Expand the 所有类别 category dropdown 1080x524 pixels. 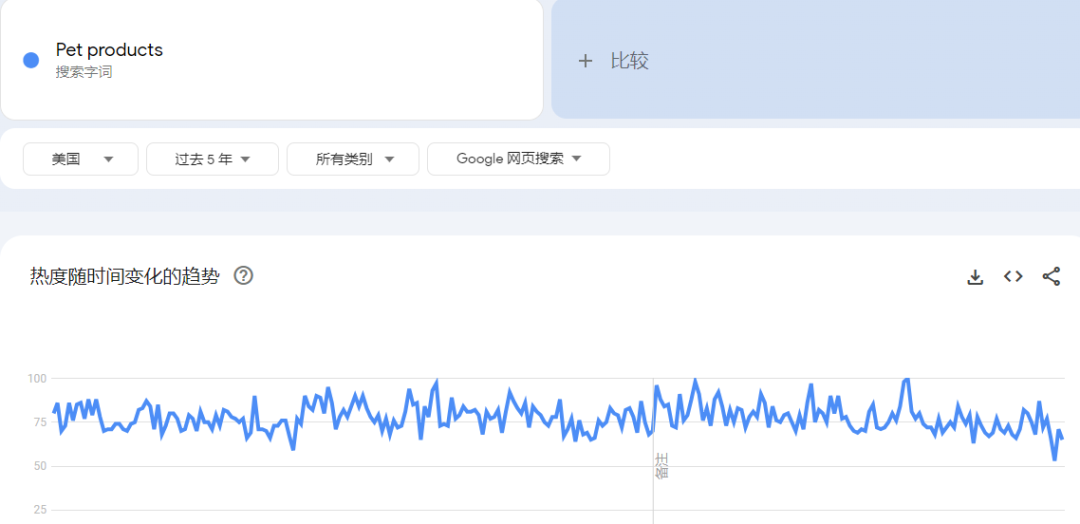click(x=353, y=159)
